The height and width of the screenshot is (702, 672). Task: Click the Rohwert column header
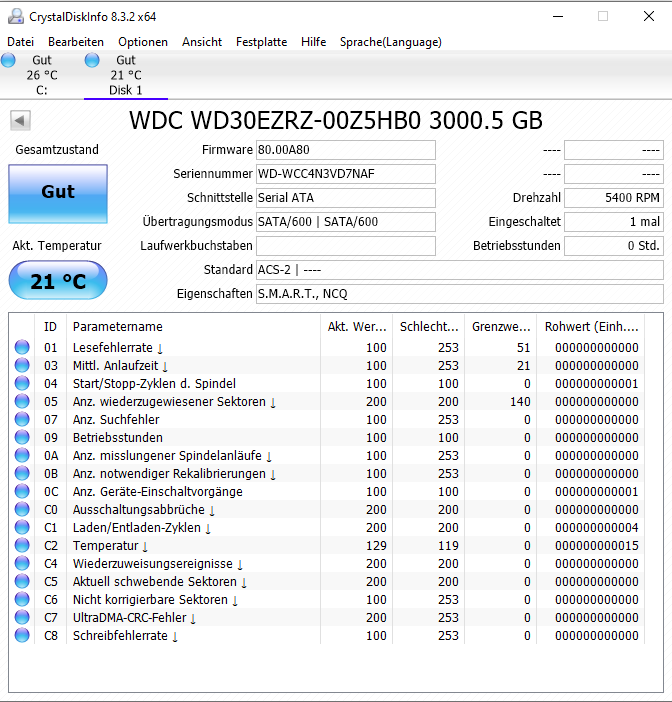591,326
